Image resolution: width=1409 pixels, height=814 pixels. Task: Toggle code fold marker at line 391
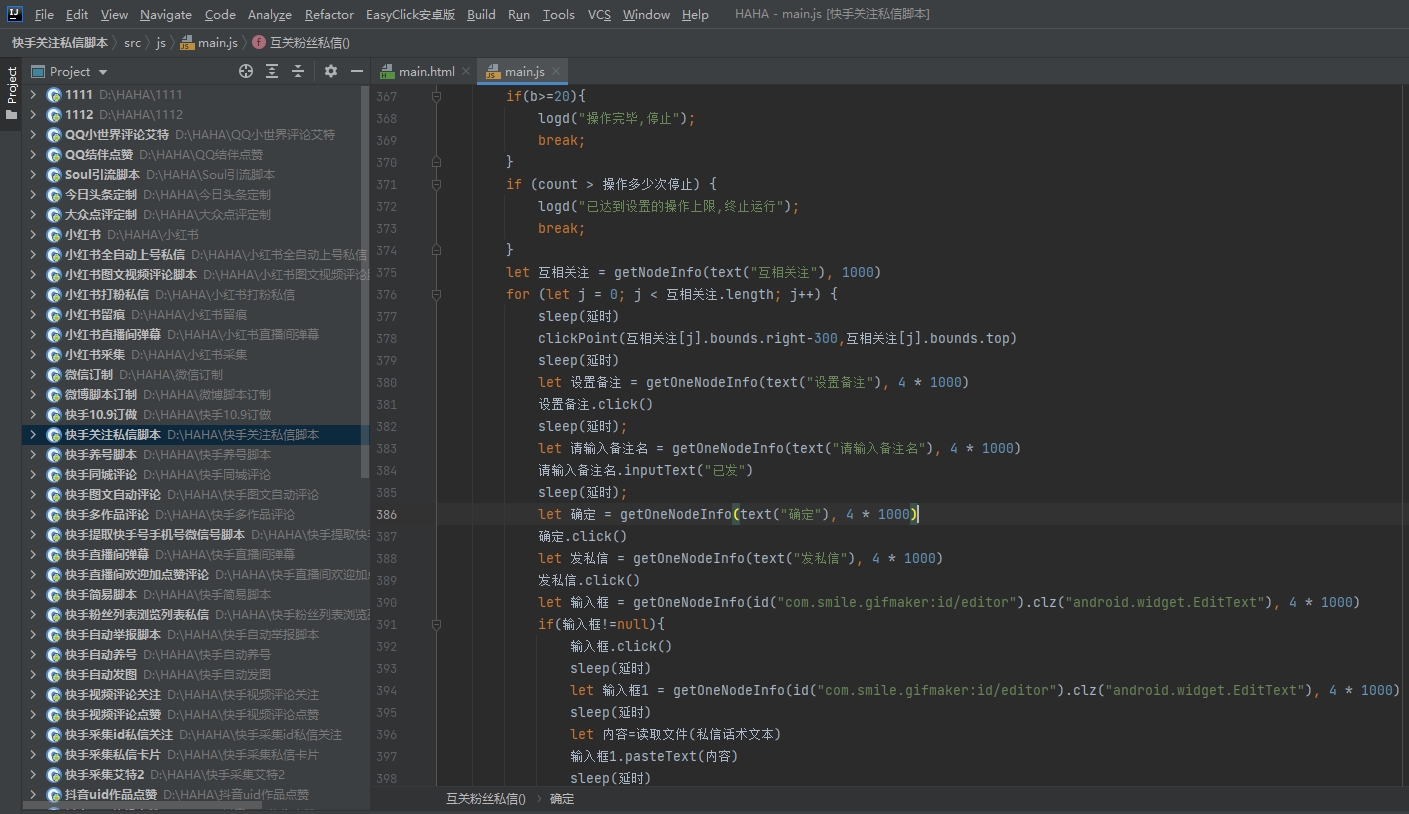tap(436, 624)
